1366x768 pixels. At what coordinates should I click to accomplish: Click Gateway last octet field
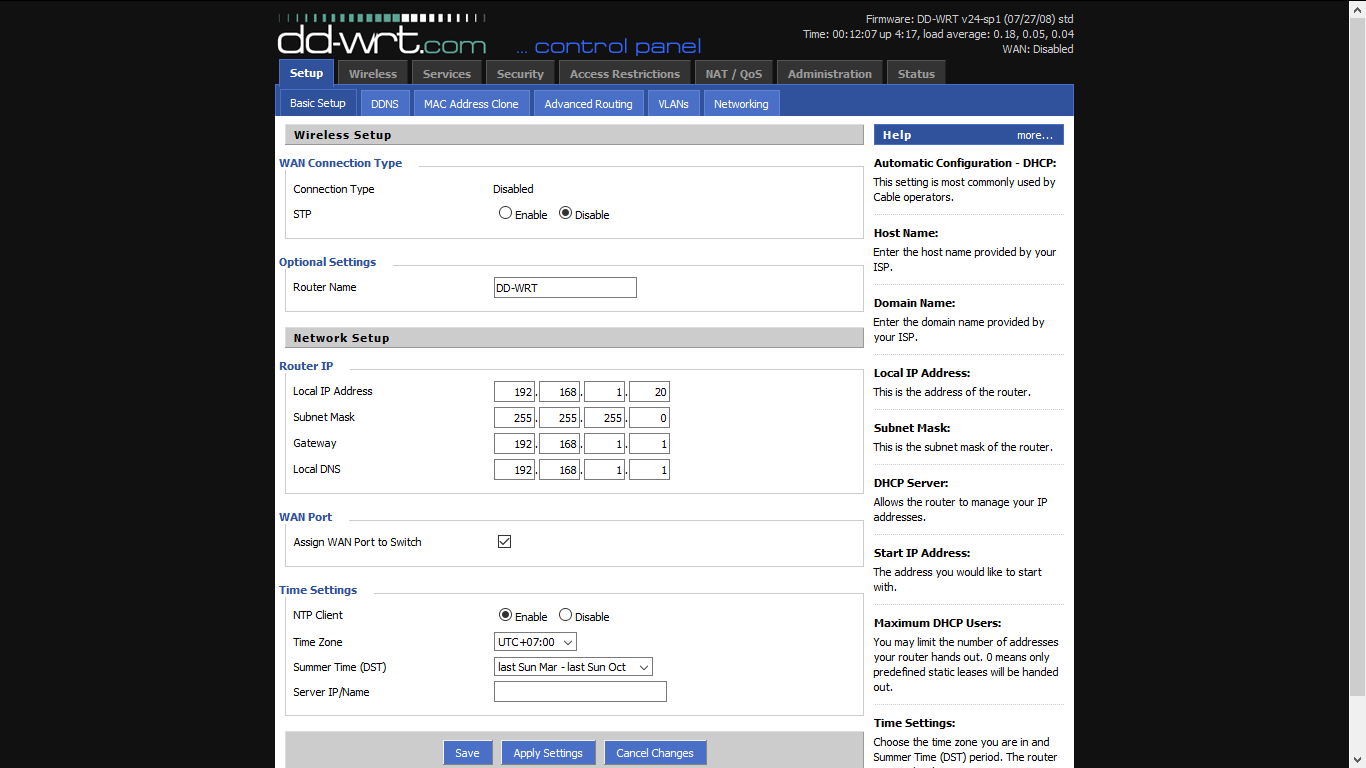[x=649, y=444]
